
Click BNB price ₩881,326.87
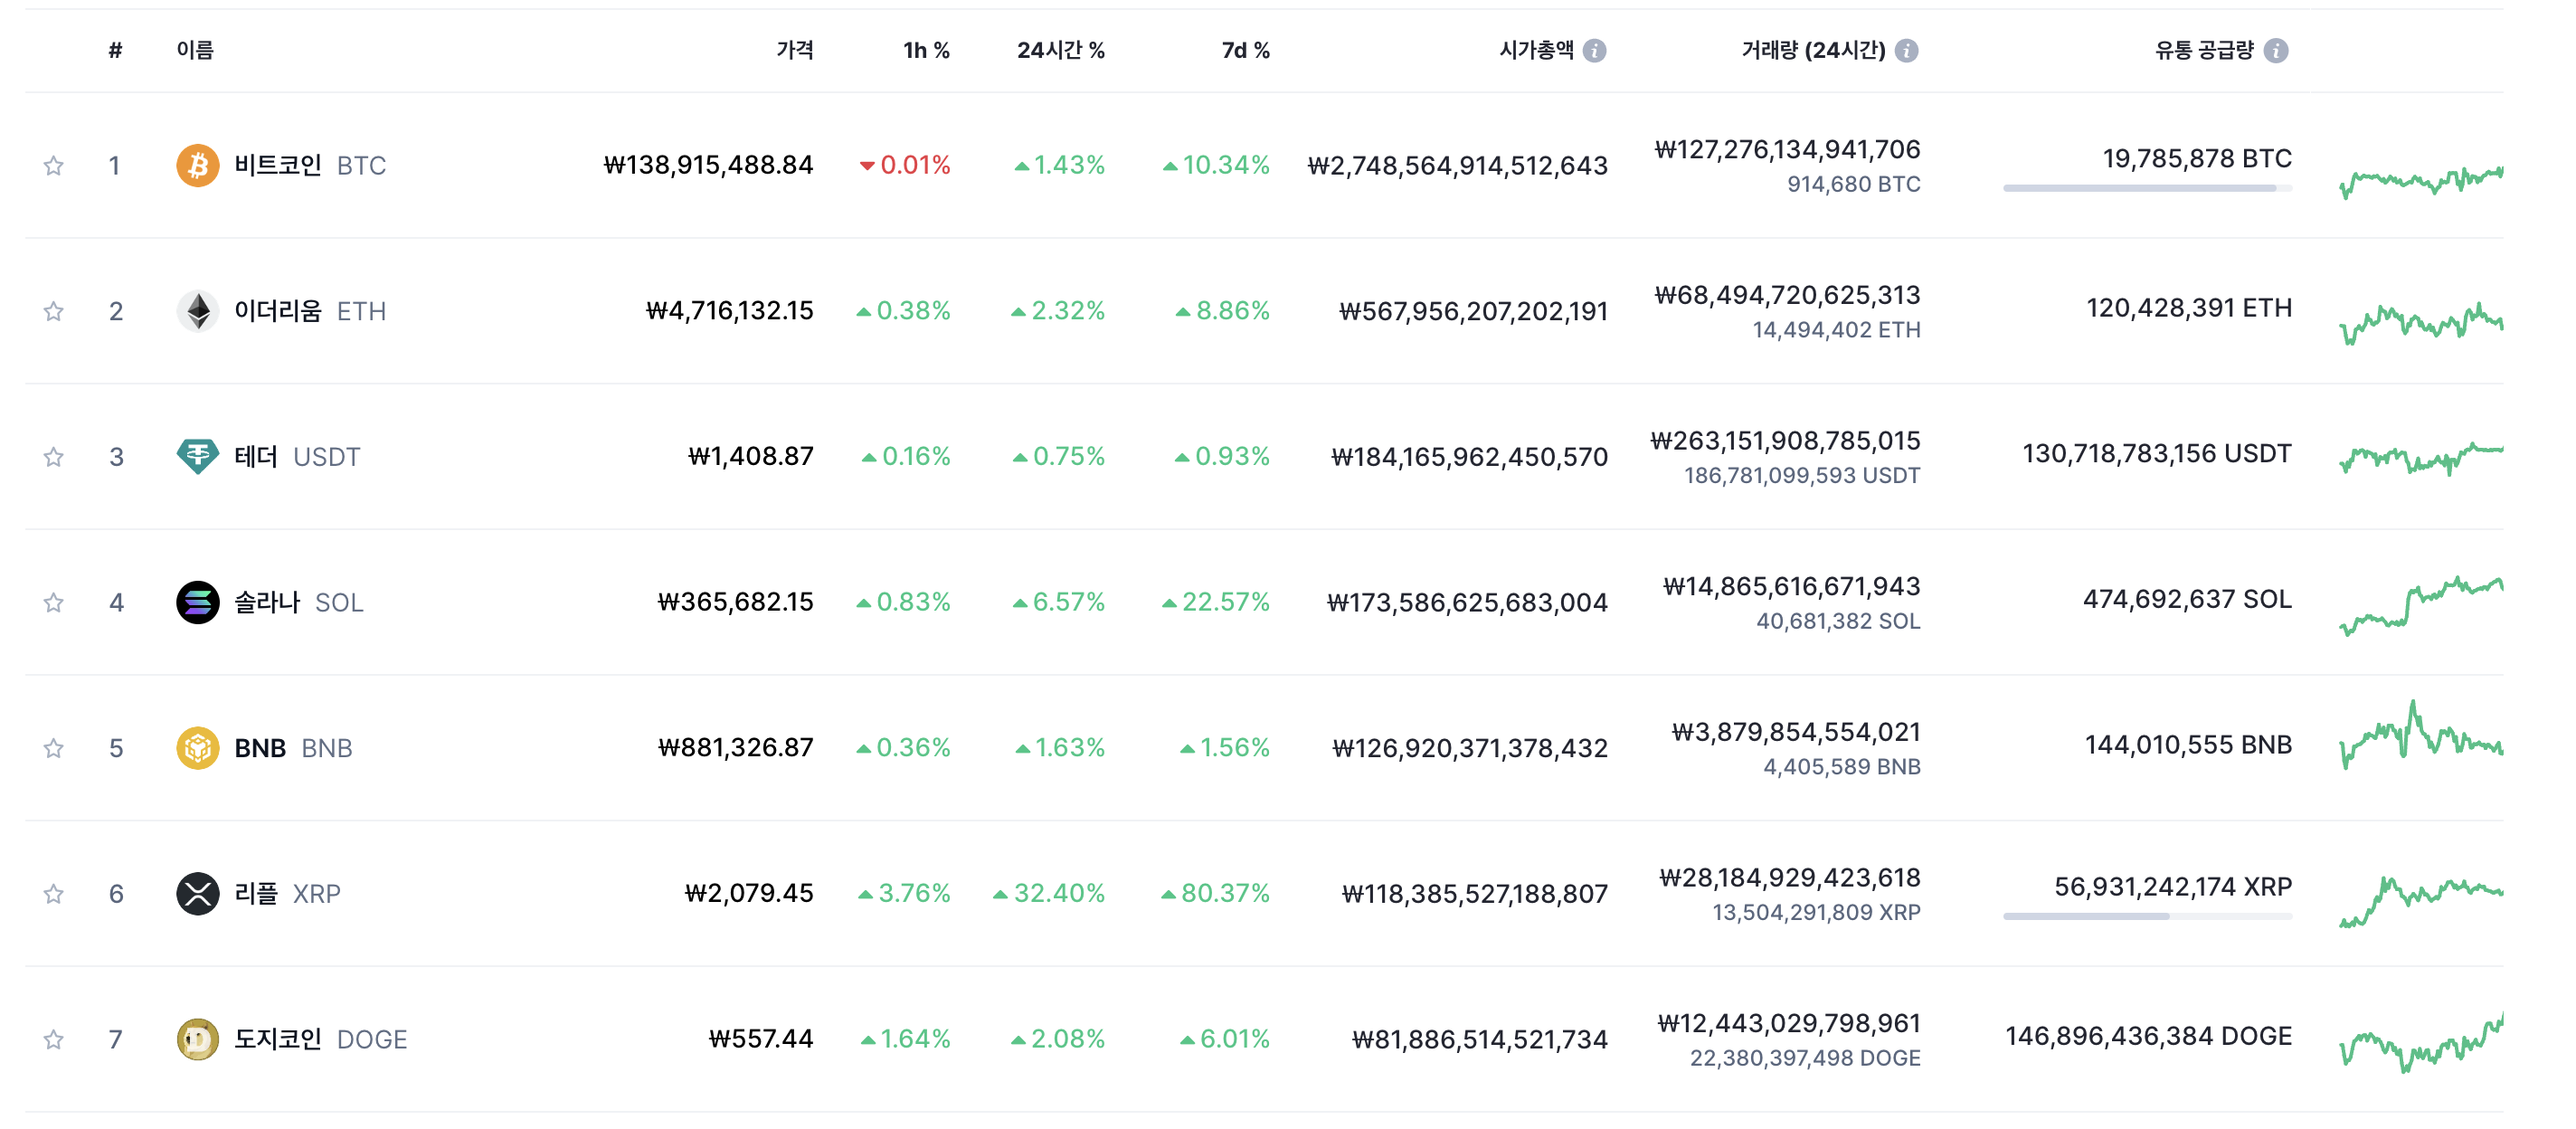(735, 748)
